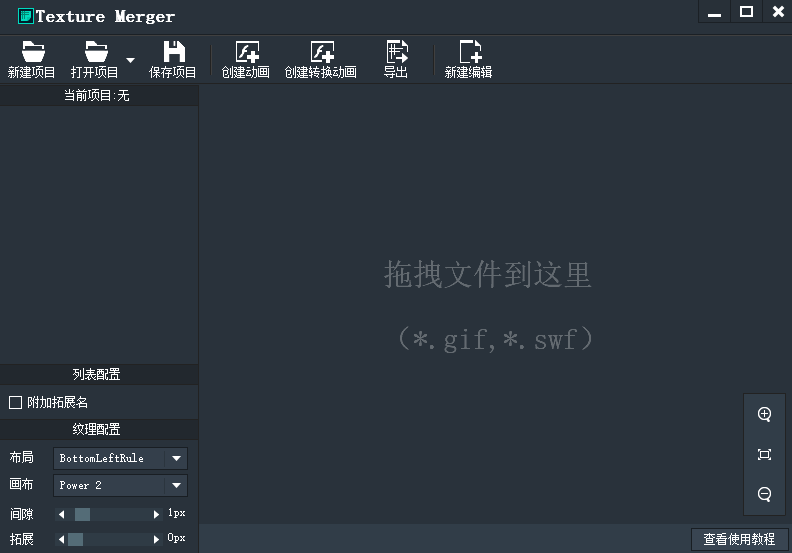The width and height of the screenshot is (792, 553).
Task: Click the Texture Merger app logo icon
Action: (x=26, y=16)
